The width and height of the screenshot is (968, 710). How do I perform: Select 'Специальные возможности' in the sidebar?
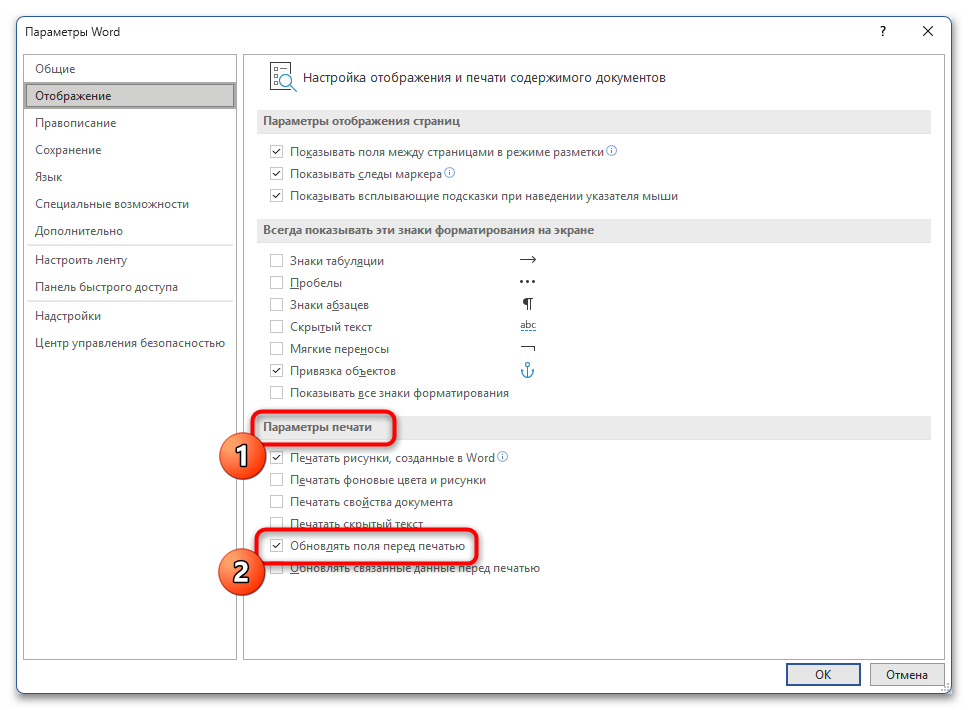tap(130, 204)
